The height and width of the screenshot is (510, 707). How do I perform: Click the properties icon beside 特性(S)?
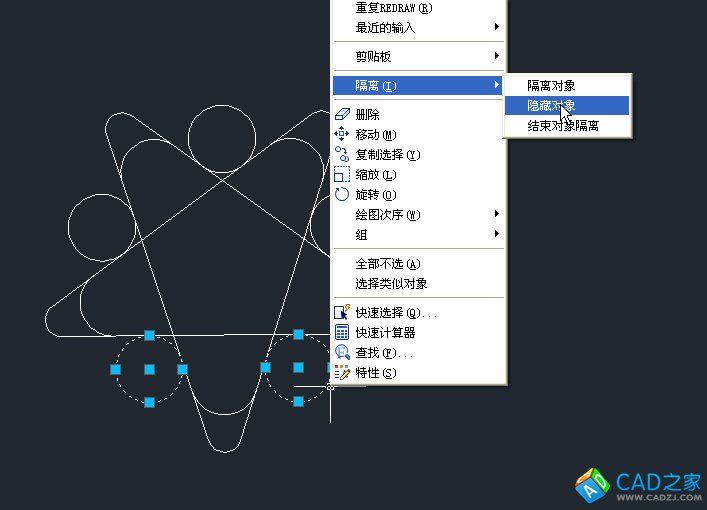coord(342,373)
